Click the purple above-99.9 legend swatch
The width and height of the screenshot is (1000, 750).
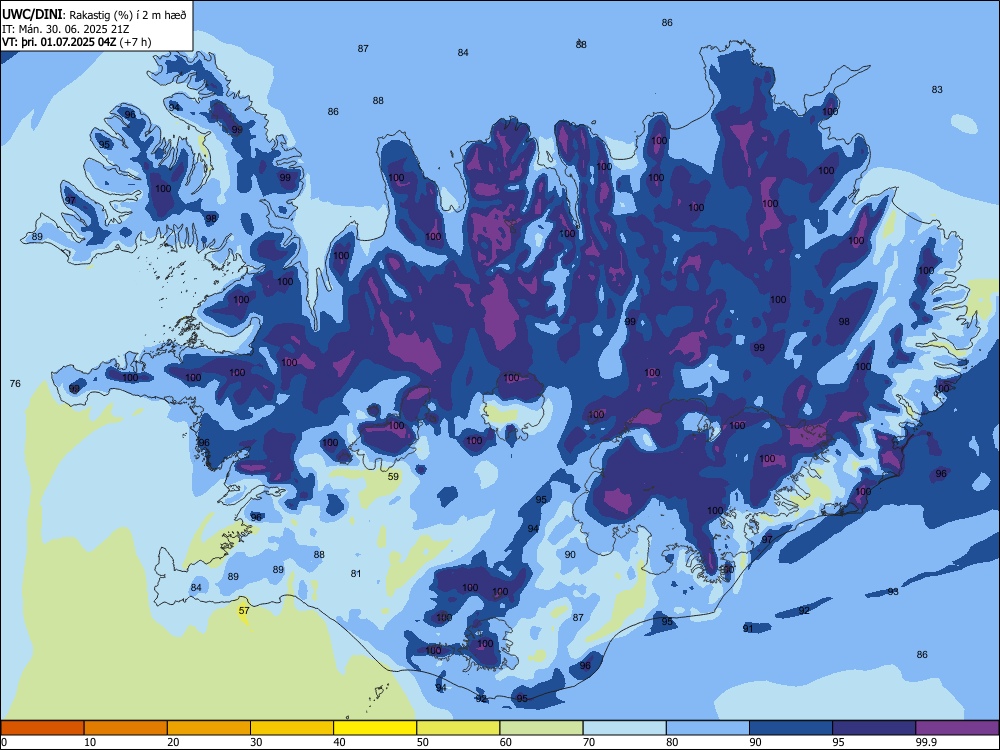pyautogui.click(x=957, y=728)
